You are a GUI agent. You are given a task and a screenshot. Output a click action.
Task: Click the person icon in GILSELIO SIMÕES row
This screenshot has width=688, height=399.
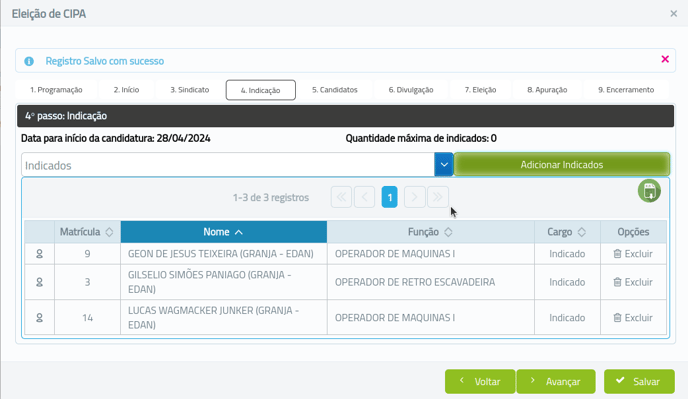pyautogui.click(x=39, y=282)
